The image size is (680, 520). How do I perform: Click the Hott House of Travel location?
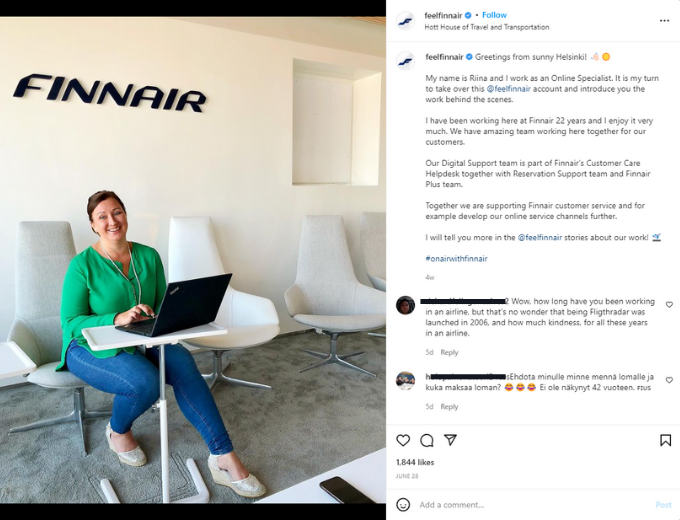487,27
